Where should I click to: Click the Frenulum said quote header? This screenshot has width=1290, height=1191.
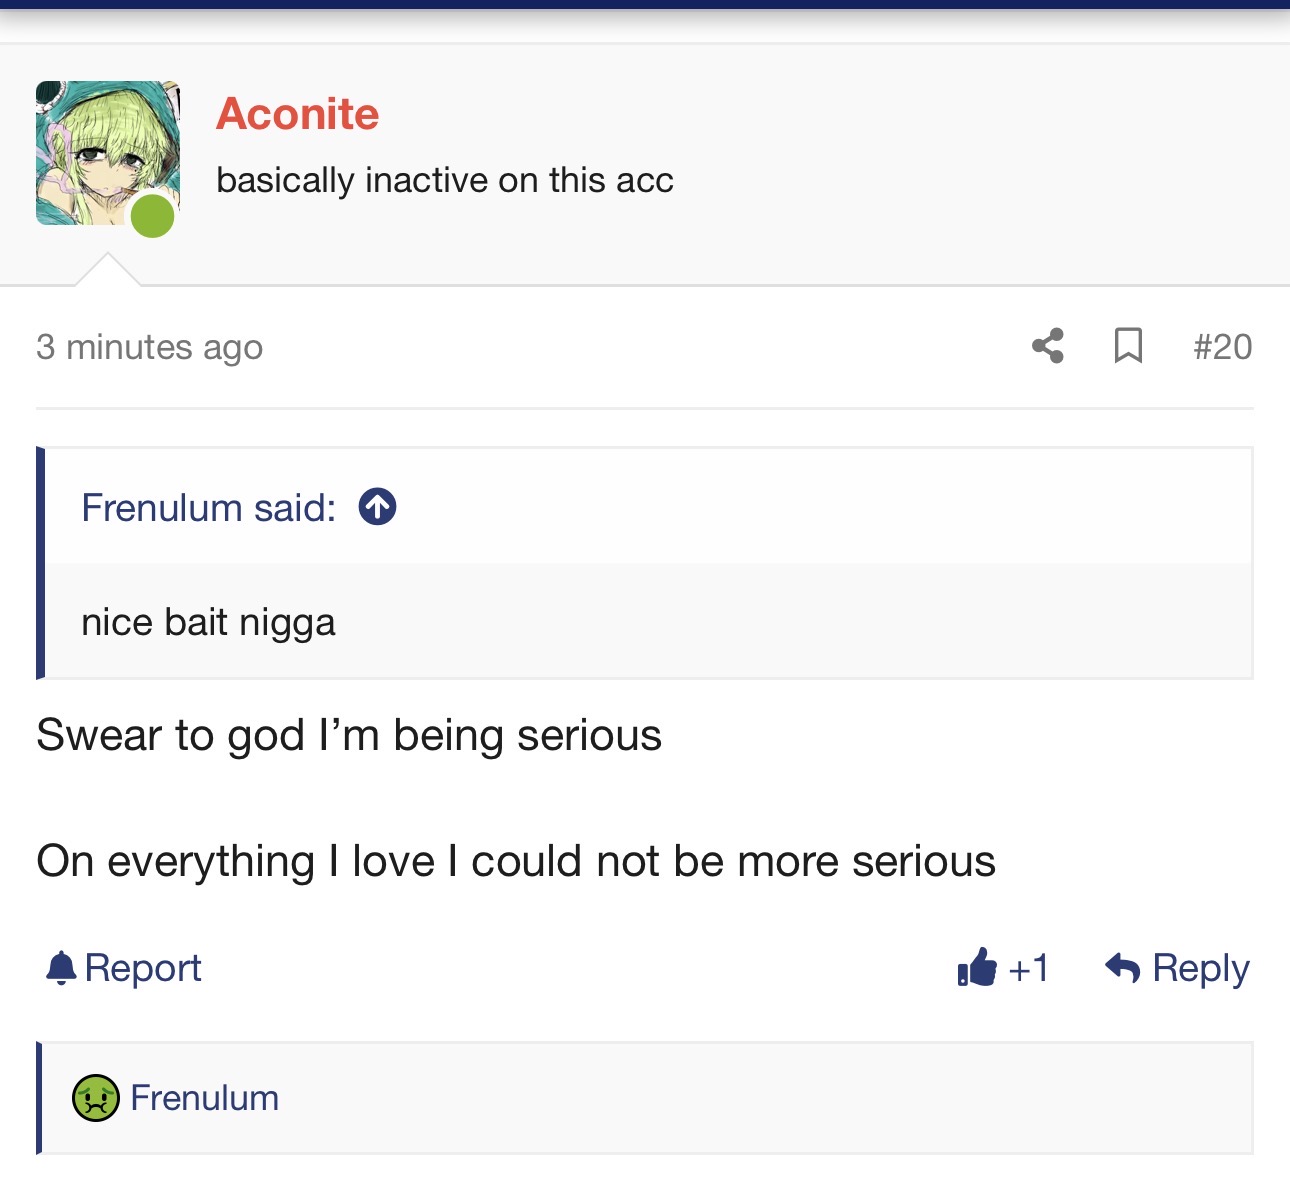click(x=209, y=507)
